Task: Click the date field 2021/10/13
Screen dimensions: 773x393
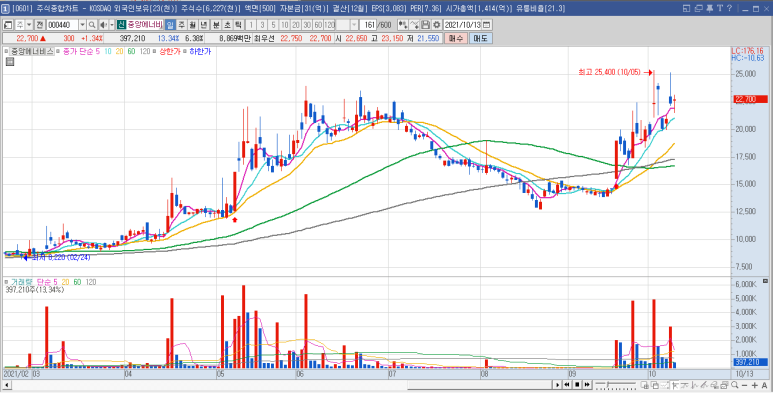Action: [x=462, y=25]
